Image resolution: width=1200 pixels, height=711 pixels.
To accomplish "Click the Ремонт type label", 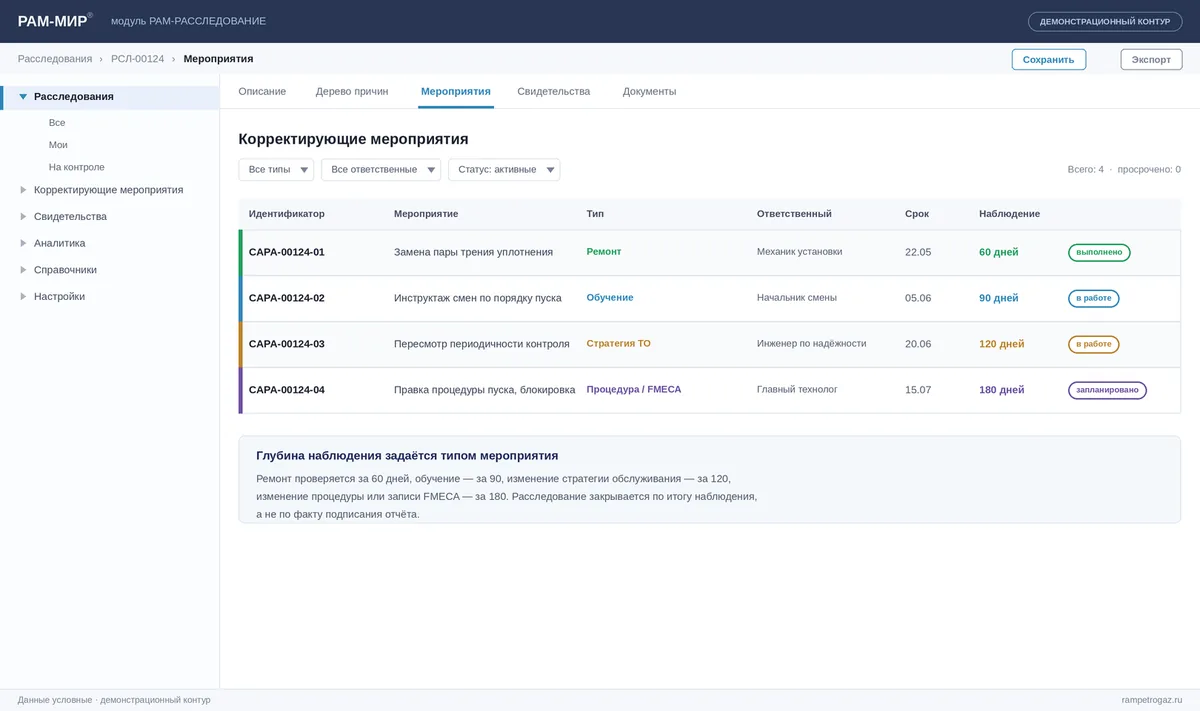I will (604, 252).
